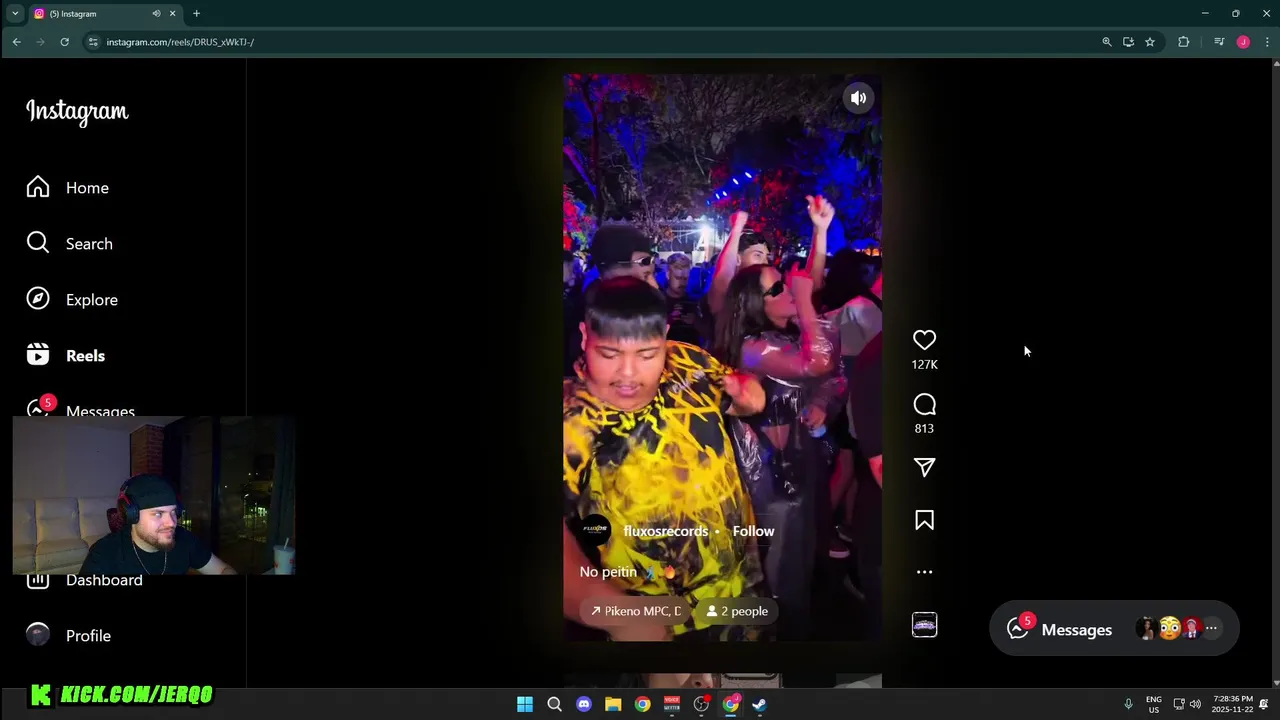This screenshot has height=720, width=1280.
Task: Open File Explorer from the taskbar
Action: pos(613,704)
